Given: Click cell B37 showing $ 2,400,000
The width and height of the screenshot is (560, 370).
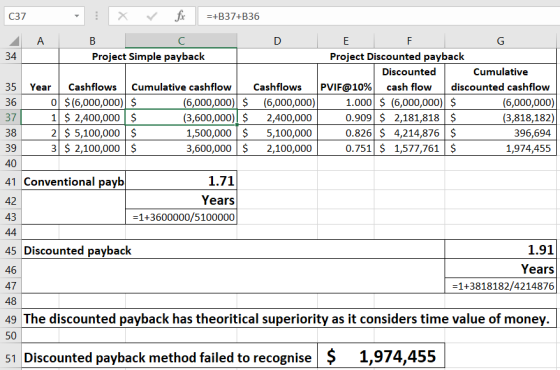Looking at the screenshot, I should click(x=92, y=118).
